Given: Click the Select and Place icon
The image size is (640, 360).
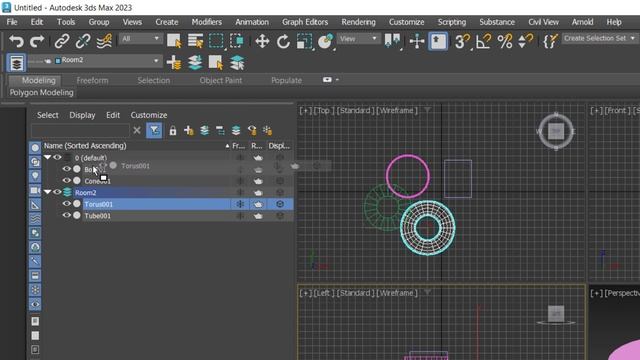Looking at the screenshot, I should 325,41.
